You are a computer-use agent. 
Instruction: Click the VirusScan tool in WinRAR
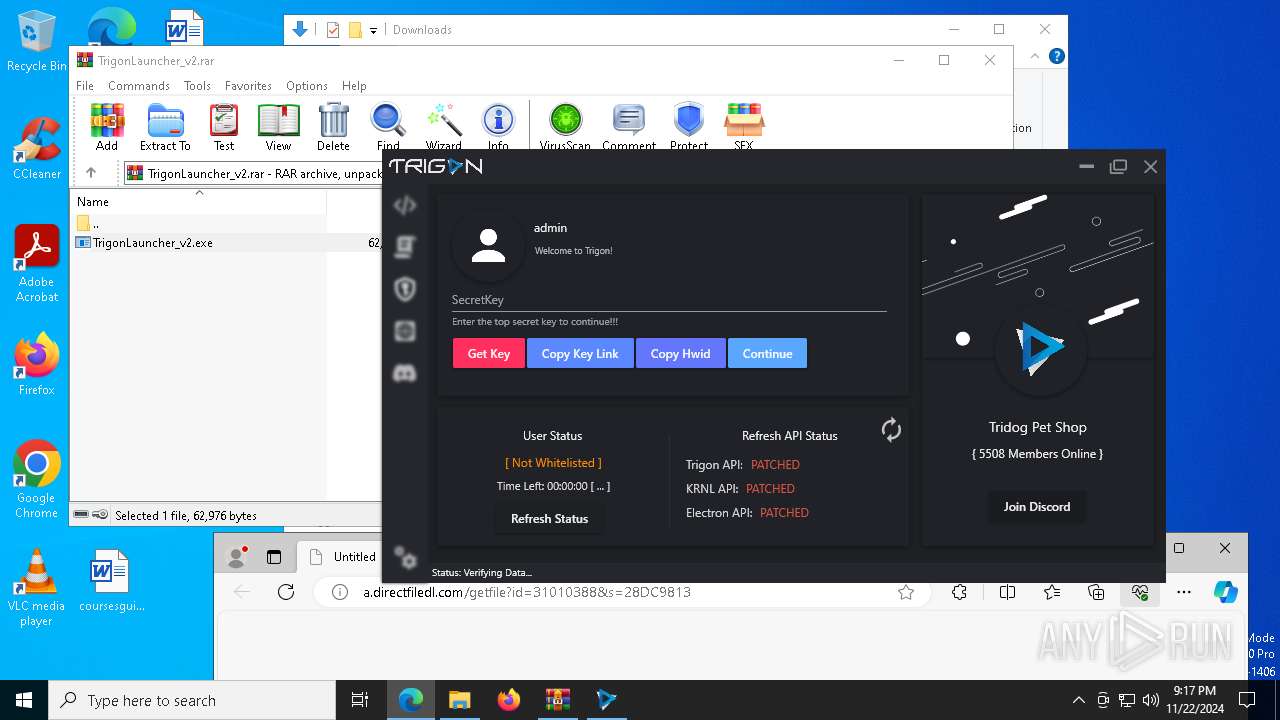pos(566,127)
